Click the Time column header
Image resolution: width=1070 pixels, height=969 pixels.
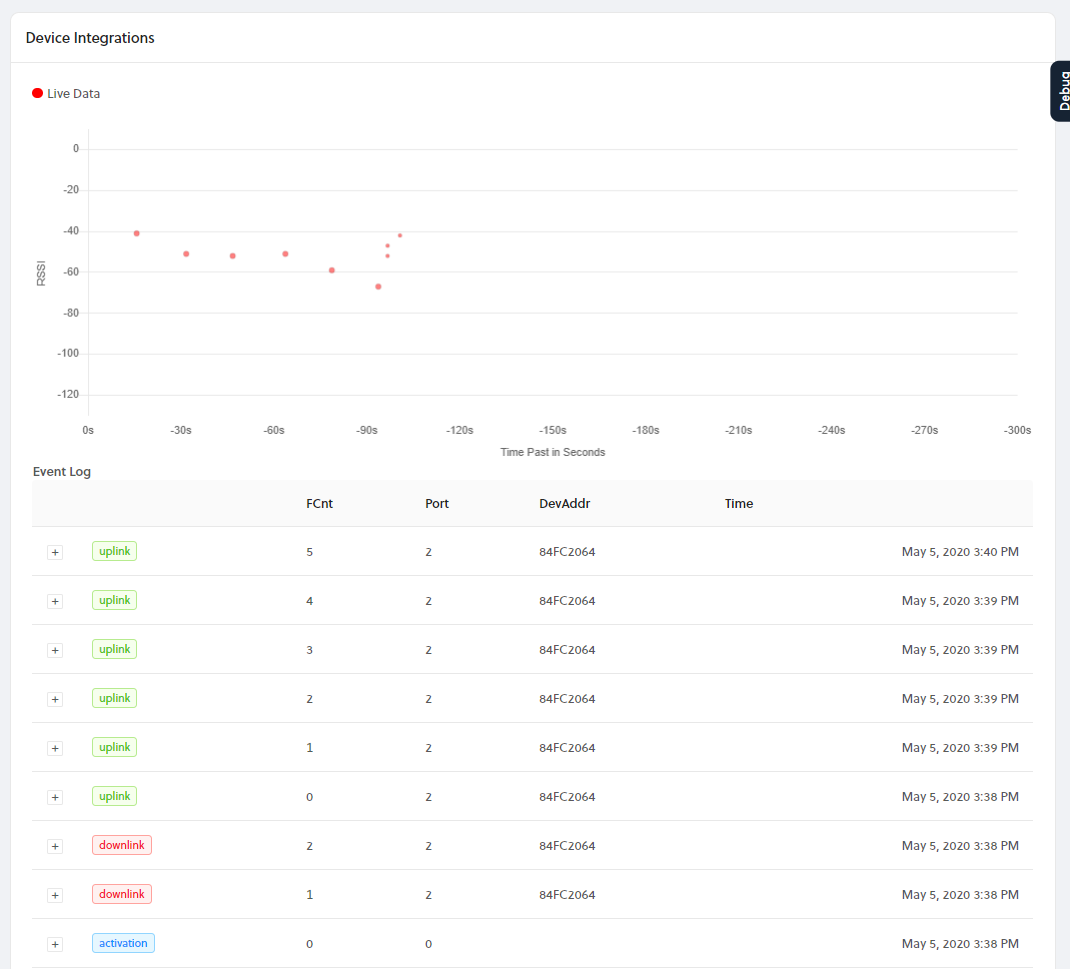coord(739,504)
